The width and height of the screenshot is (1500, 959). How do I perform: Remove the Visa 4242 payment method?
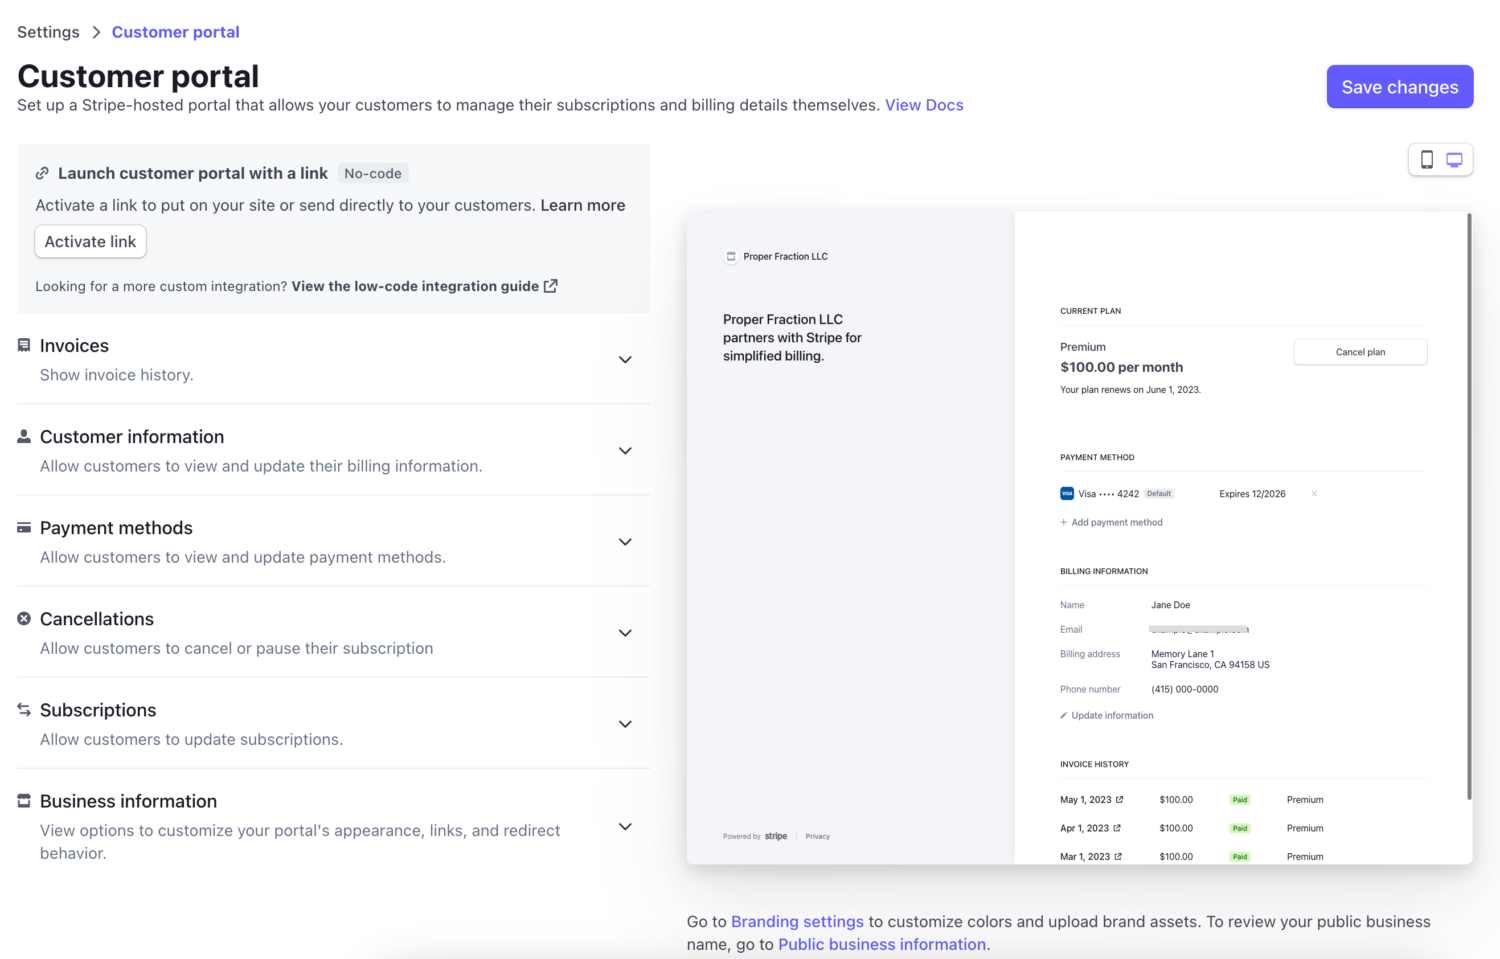1314,494
